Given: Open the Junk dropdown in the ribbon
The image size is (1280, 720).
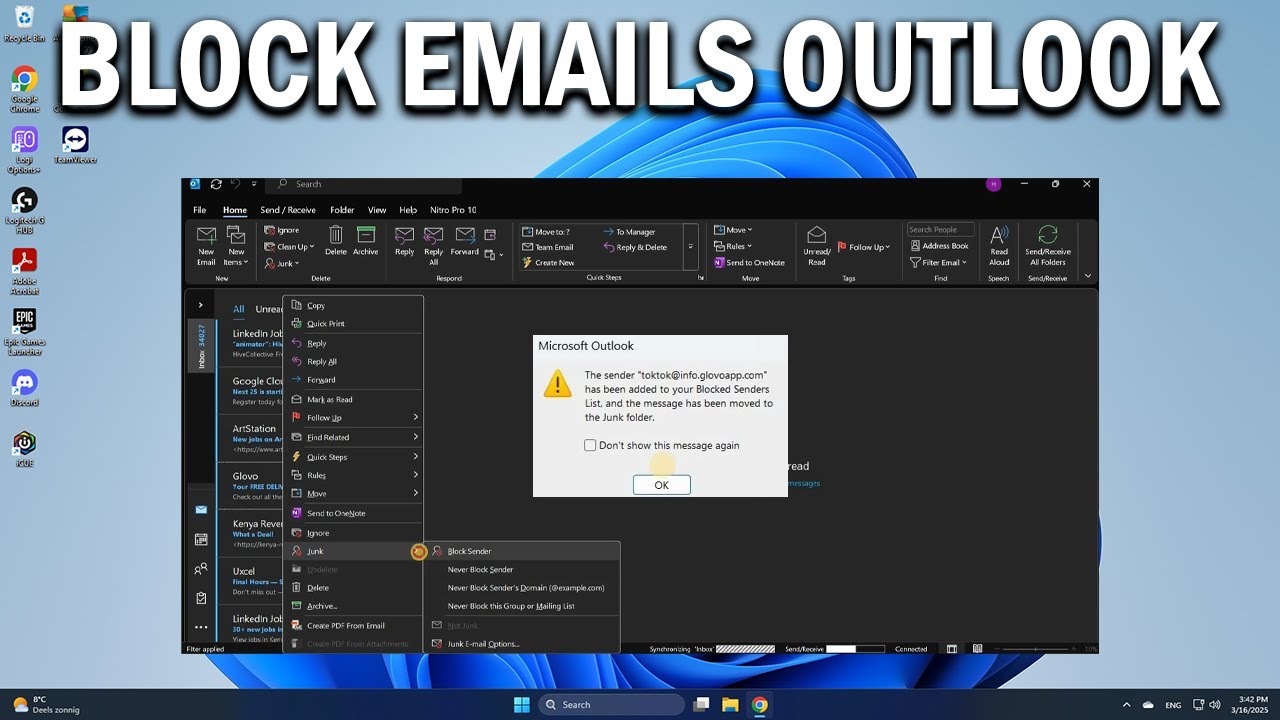Looking at the screenshot, I should tap(282, 263).
